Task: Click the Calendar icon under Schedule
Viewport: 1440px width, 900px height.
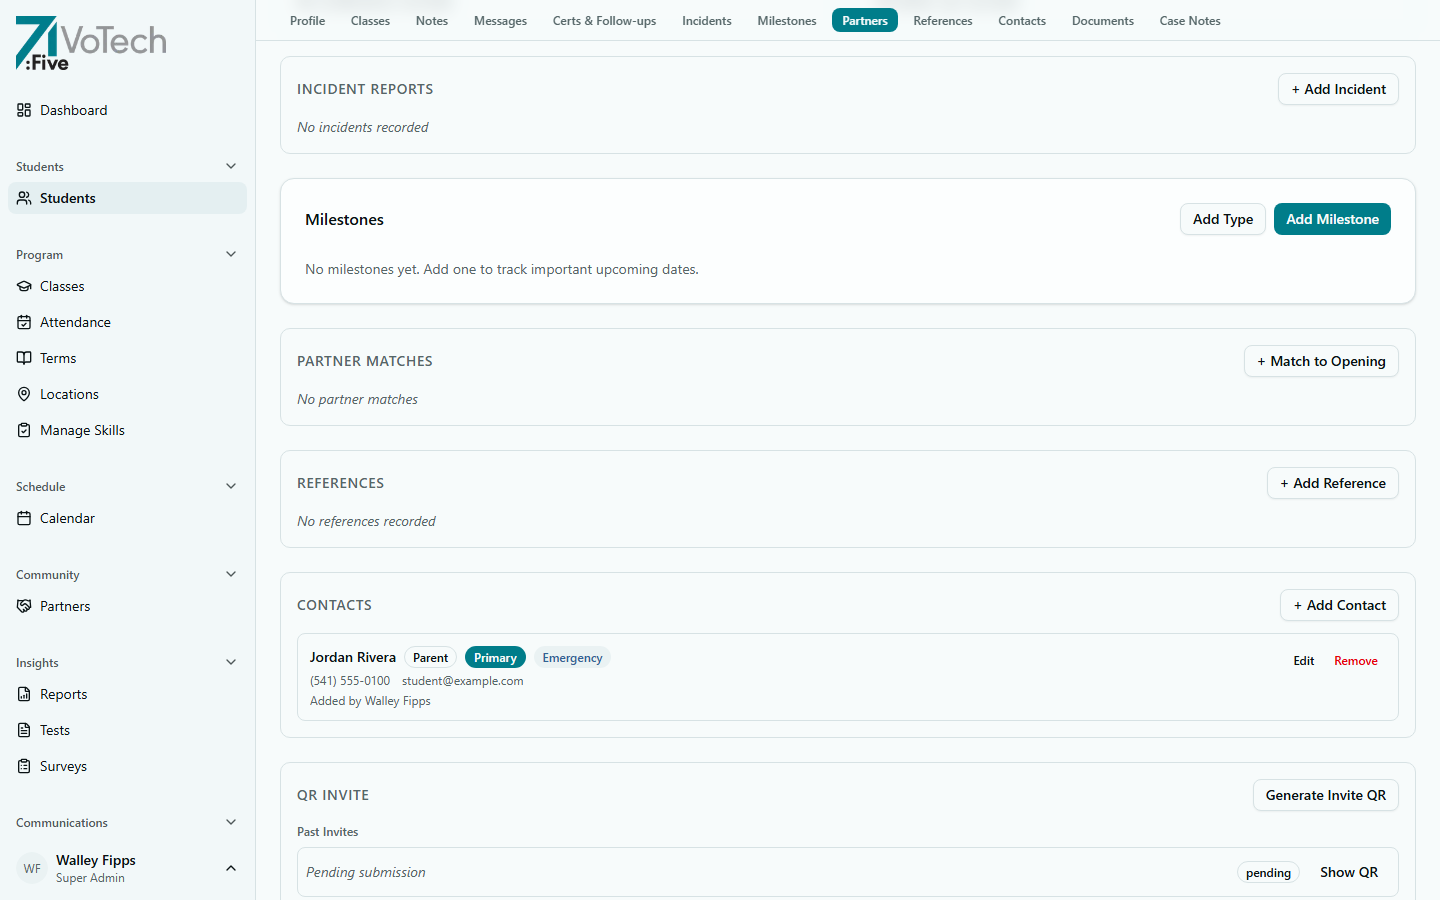Action: (24, 518)
